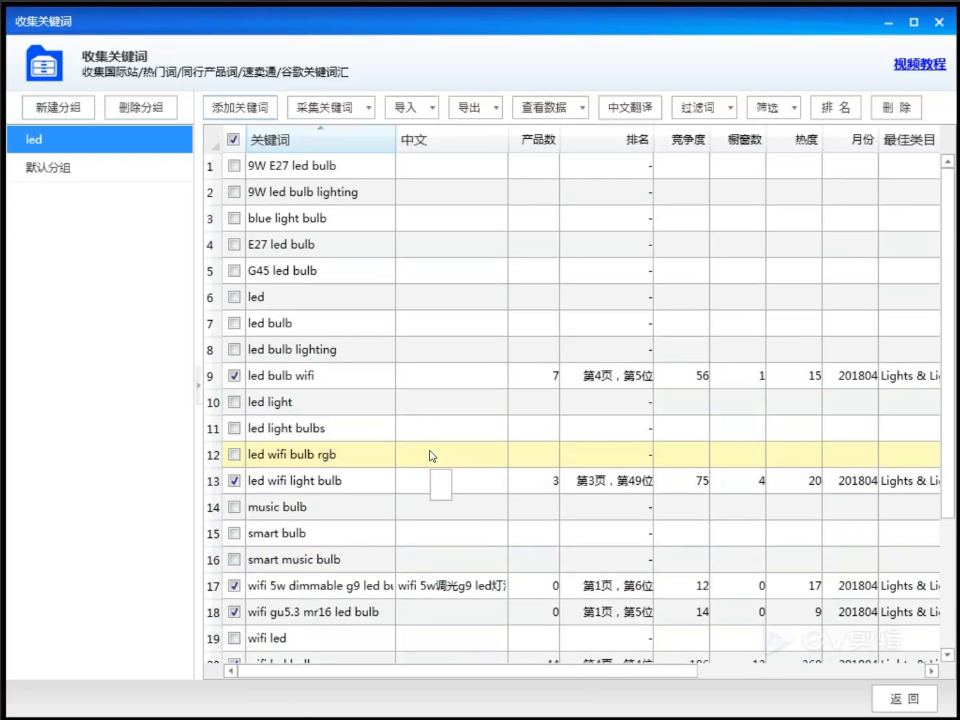This screenshot has width=960, height=720.
Task: Click the horizontal scrollbar right arrow
Action: click(931, 671)
